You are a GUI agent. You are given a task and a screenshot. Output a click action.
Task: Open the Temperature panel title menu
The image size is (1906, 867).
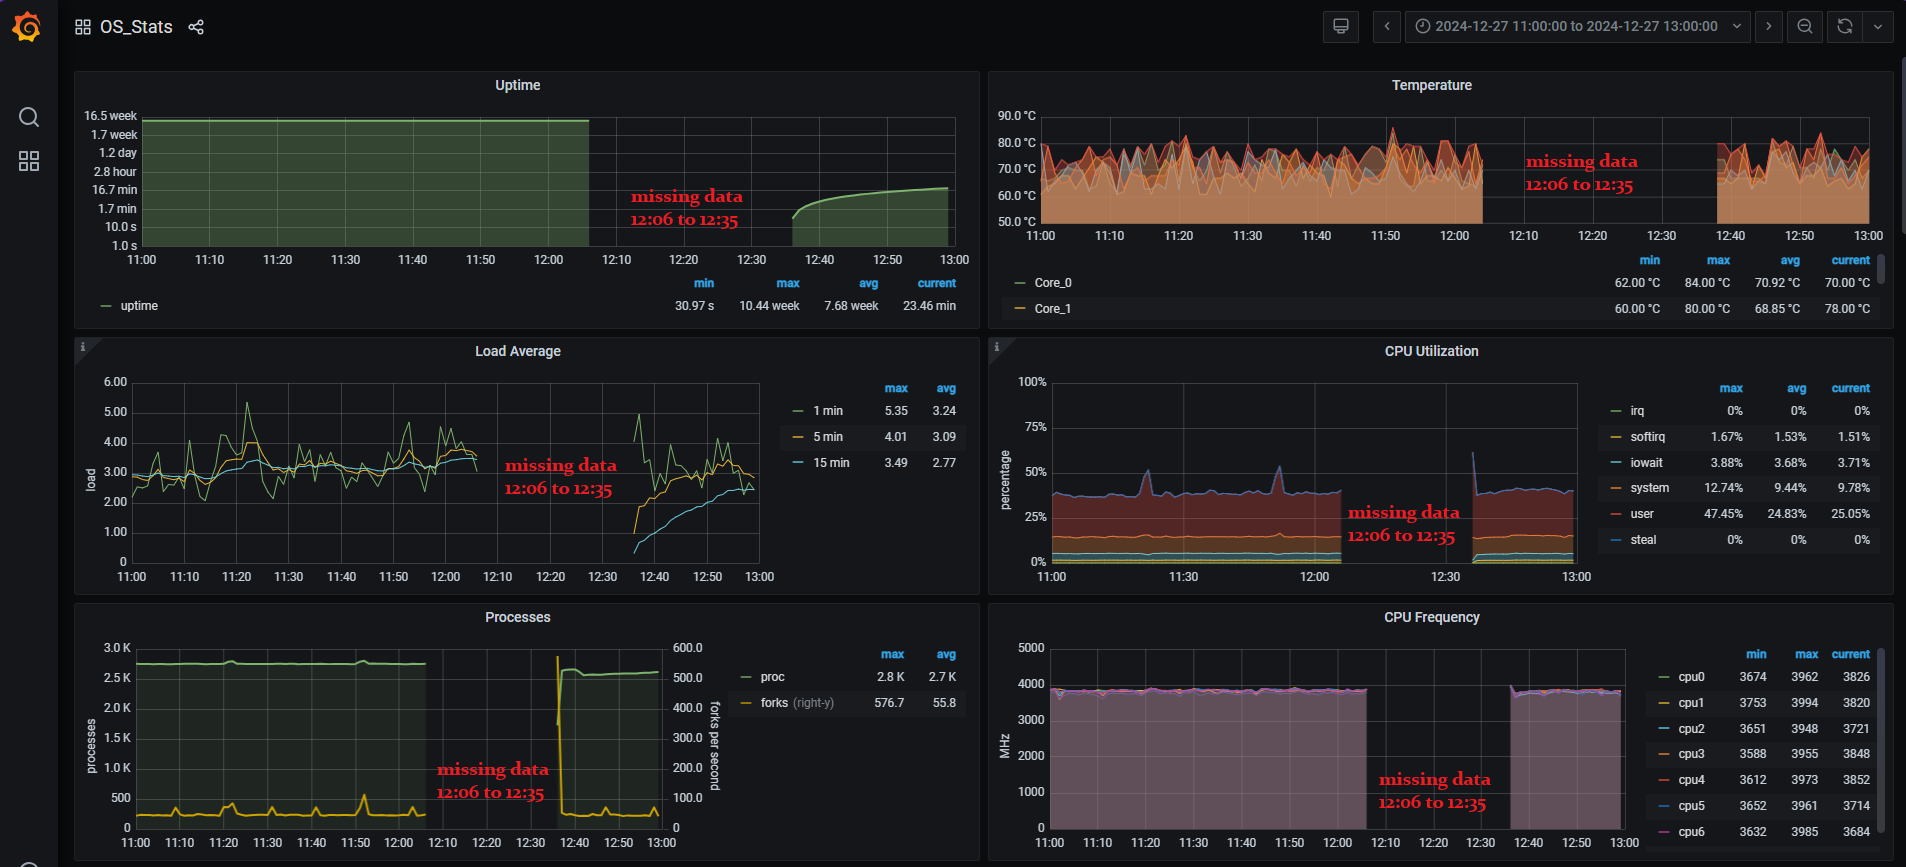coord(1432,85)
